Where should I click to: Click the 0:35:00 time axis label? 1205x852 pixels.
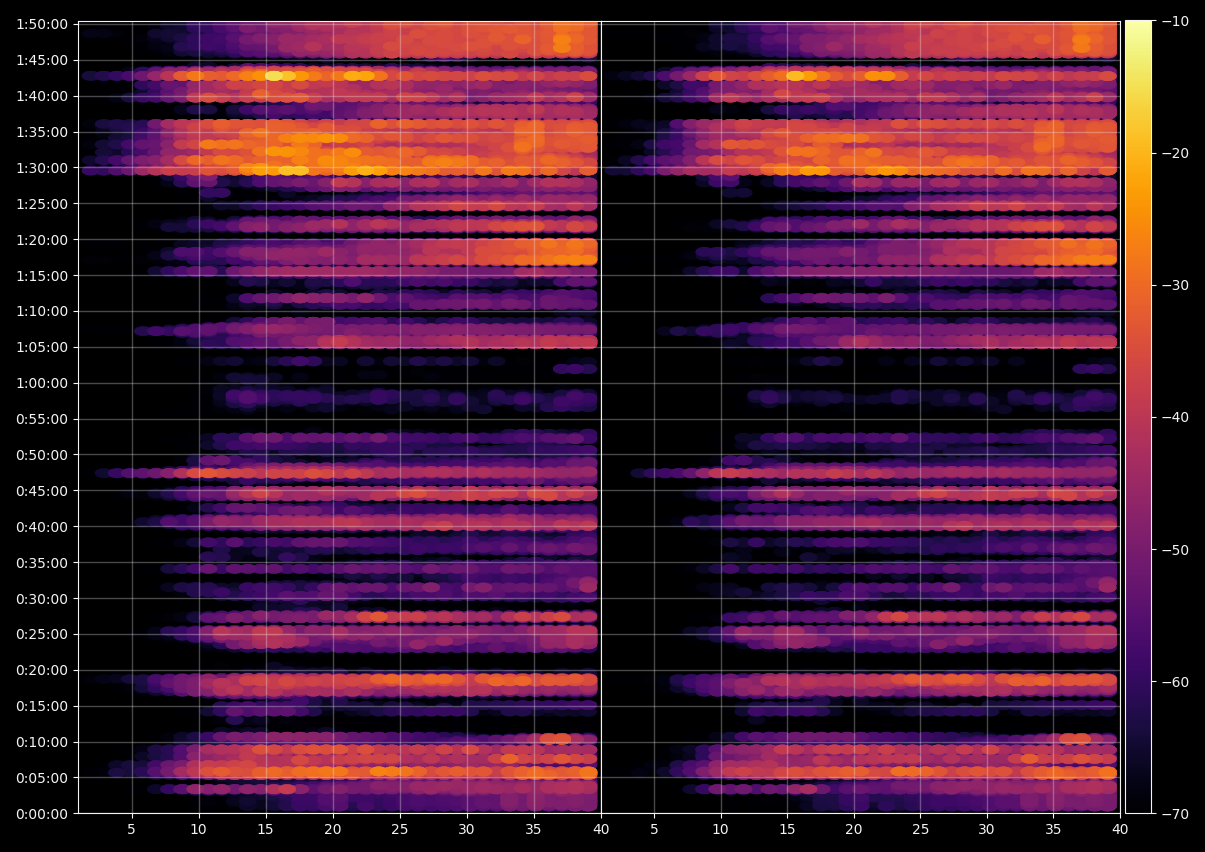click(42, 563)
